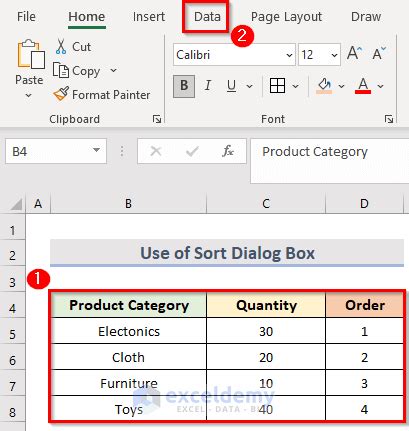Viewport: 409px width, 431px height.
Task: Apply italic formatting
Action: 208,86
